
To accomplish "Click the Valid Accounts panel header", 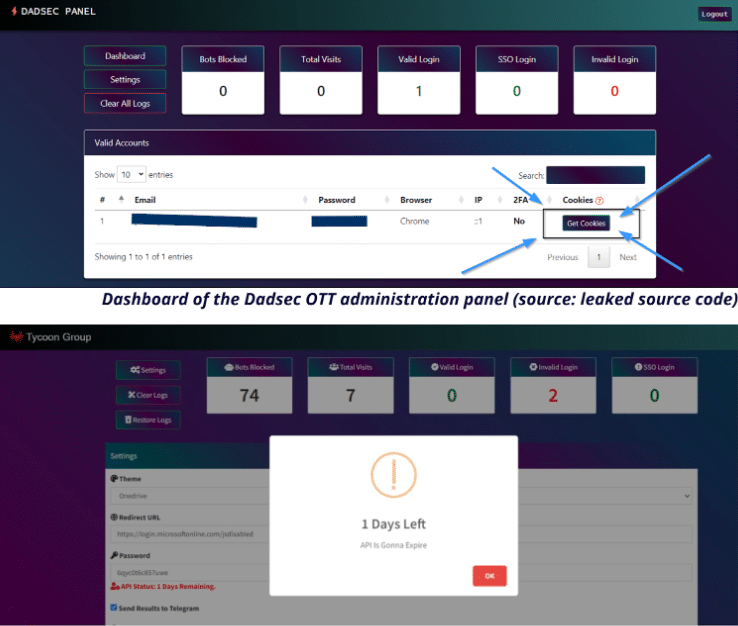I will point(370,143).
